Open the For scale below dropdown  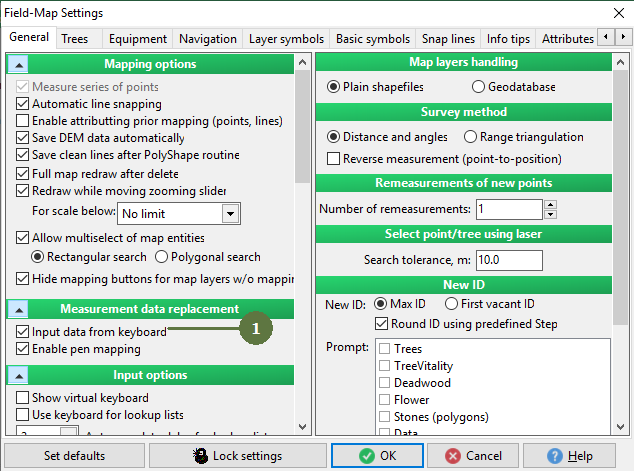click(x=230, y=213)
